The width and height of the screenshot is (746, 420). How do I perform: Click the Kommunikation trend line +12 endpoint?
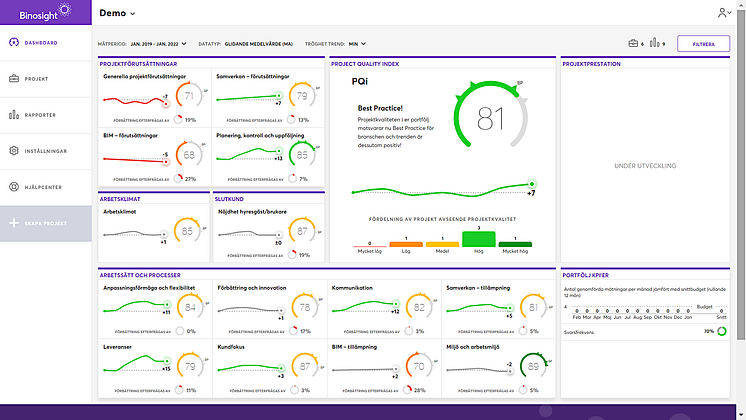[x=396, y=303]
